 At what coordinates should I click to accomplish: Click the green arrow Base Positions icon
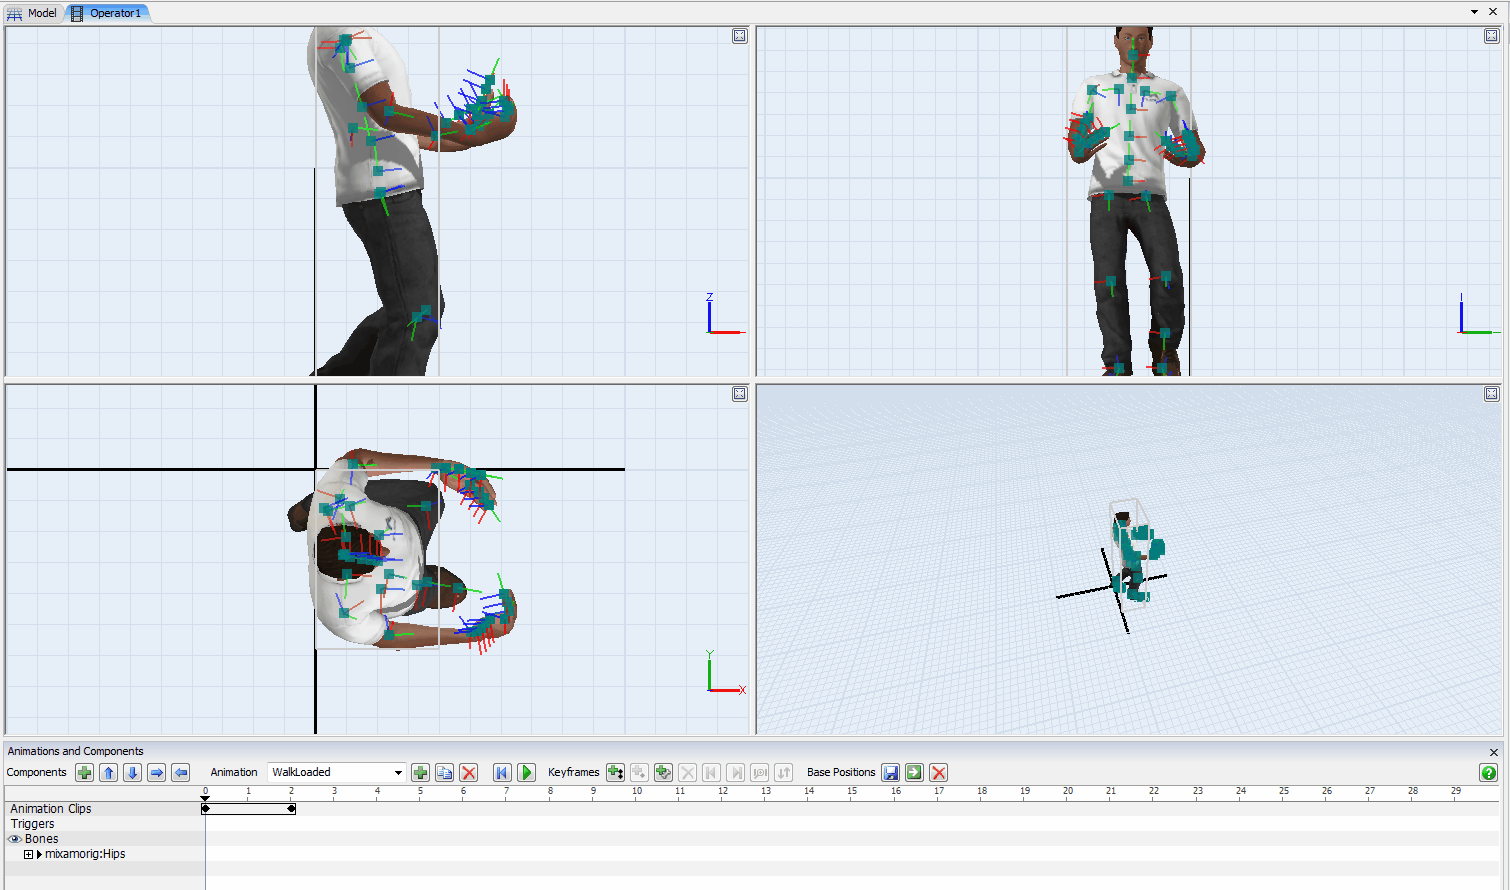point(914,772)
